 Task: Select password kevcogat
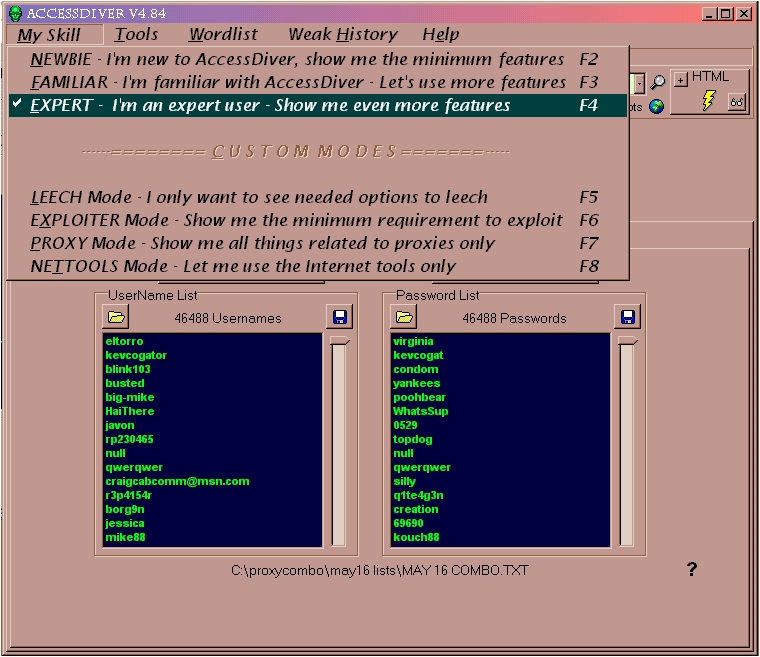(418, 355)
